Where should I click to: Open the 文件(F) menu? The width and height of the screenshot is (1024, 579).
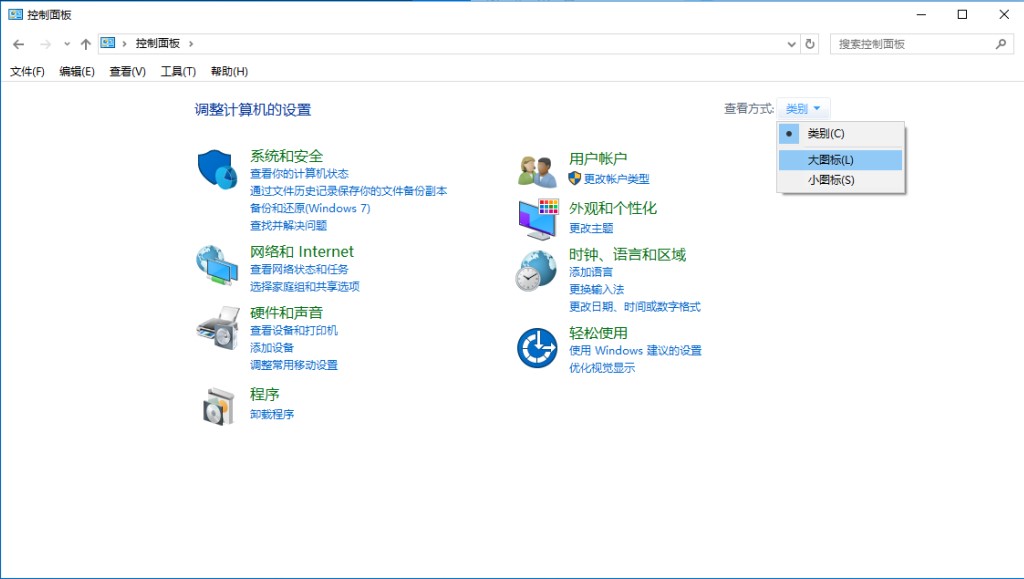(27, 71)
